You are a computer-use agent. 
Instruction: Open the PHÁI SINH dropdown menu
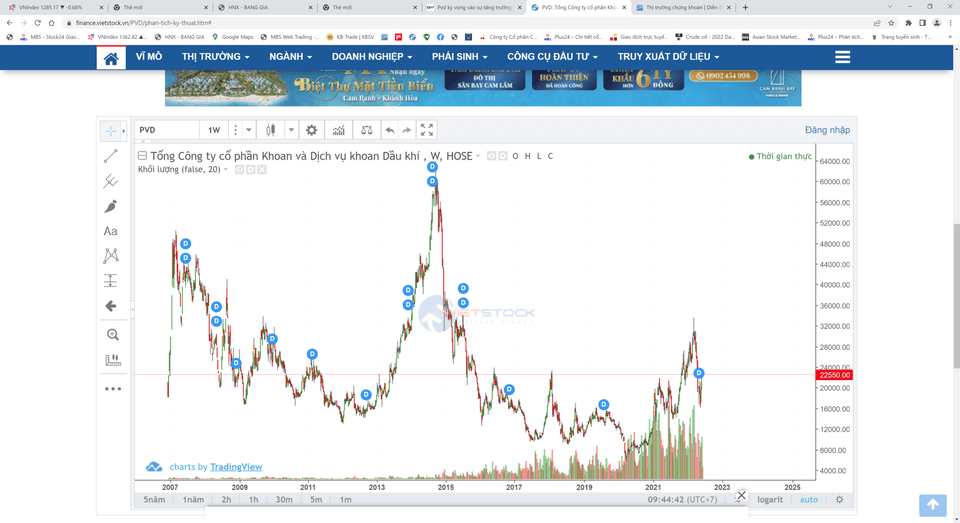(459, 56)
